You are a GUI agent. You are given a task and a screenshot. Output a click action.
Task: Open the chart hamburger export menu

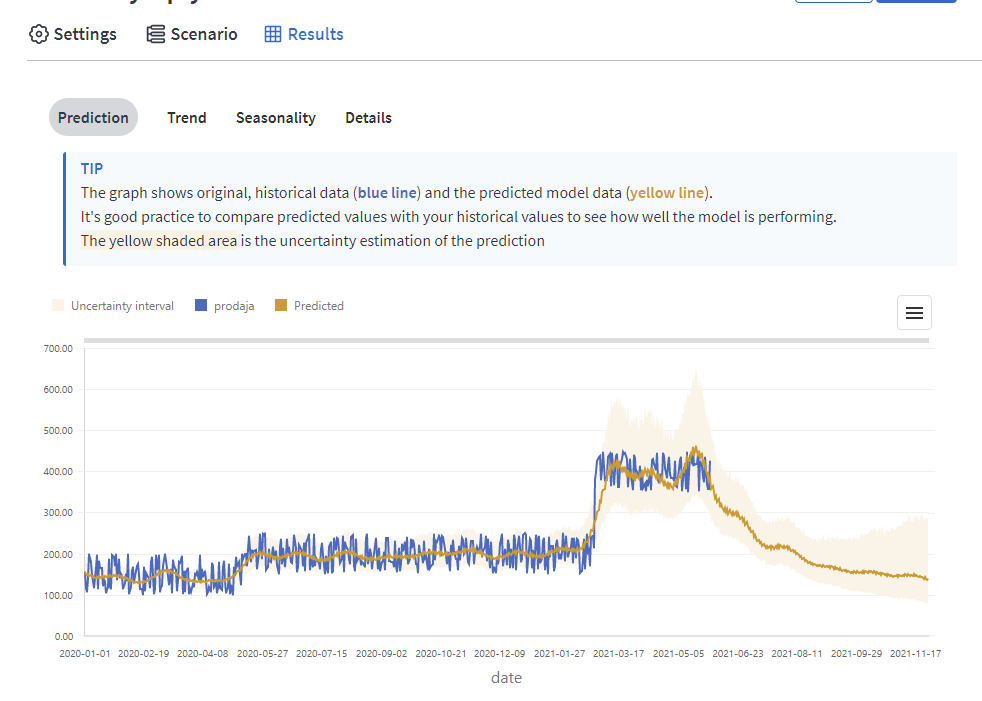(x=914, y=312)
